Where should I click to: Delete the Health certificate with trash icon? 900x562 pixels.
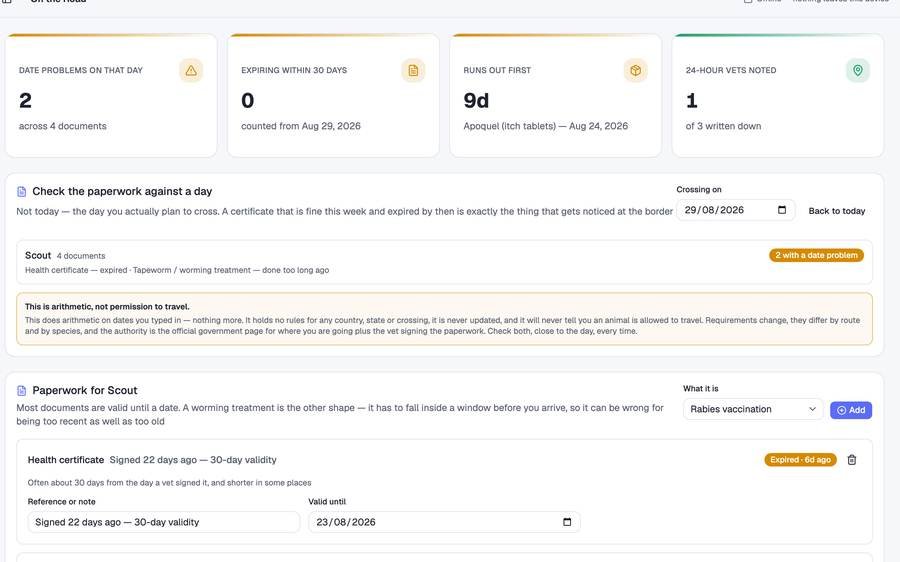852,460
